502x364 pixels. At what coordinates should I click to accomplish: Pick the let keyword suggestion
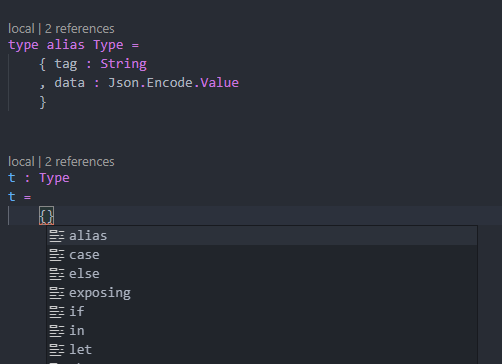coord(262,350)
